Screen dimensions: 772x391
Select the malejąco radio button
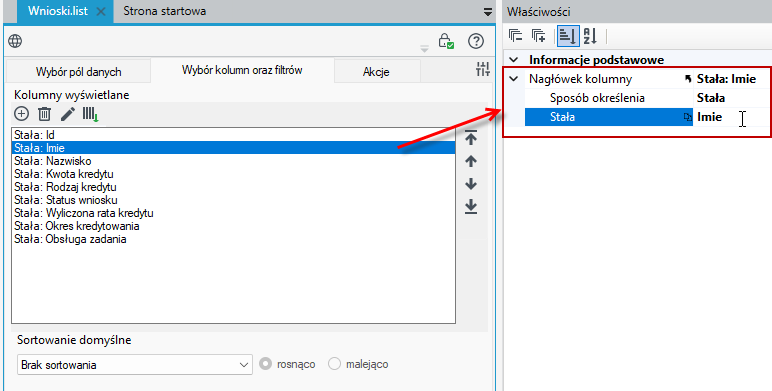point(334,364)
